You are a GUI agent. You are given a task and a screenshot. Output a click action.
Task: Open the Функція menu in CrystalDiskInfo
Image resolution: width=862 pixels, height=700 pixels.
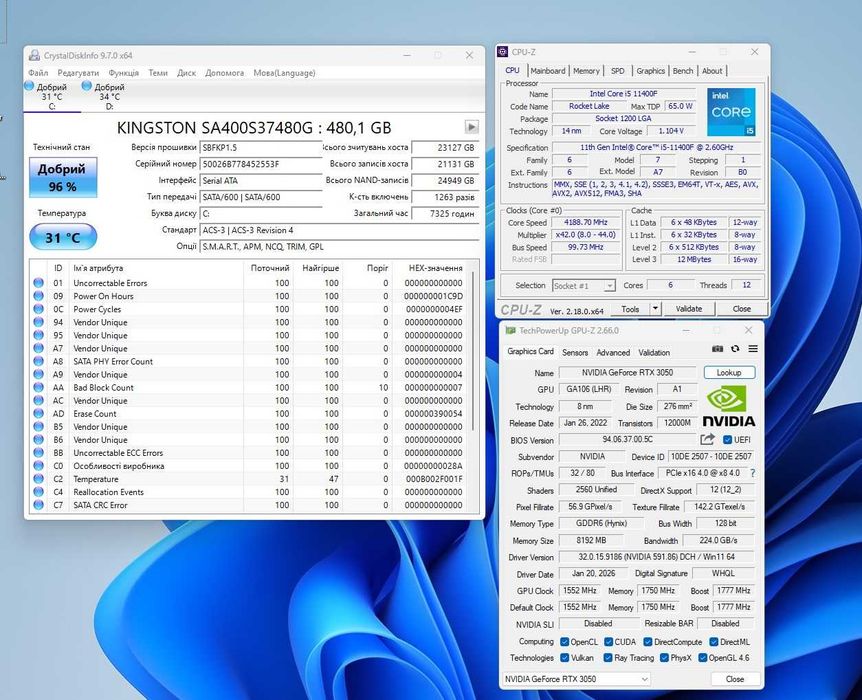pyautogui.click(x=124, y=73)
